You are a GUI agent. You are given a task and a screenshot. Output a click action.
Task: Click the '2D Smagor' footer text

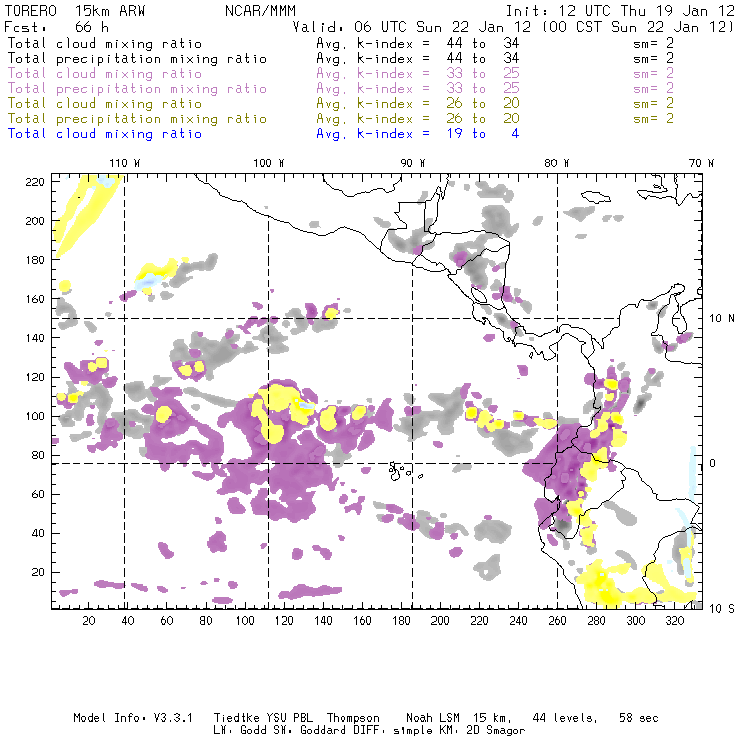pos(496,731)
